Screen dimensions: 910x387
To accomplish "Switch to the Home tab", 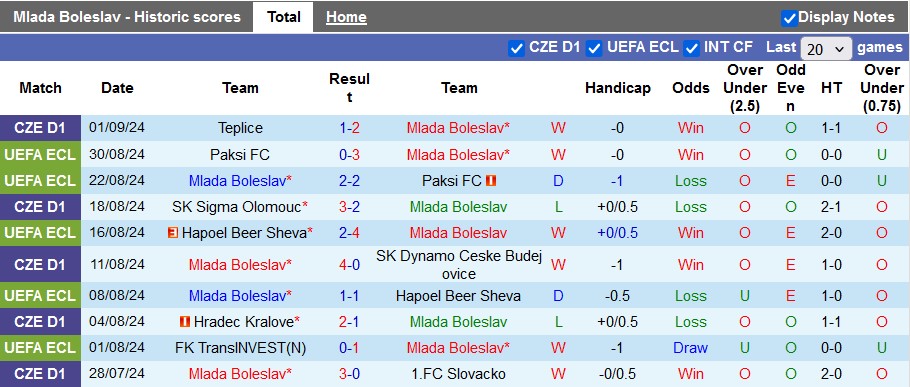I will (x=346, y=17).
